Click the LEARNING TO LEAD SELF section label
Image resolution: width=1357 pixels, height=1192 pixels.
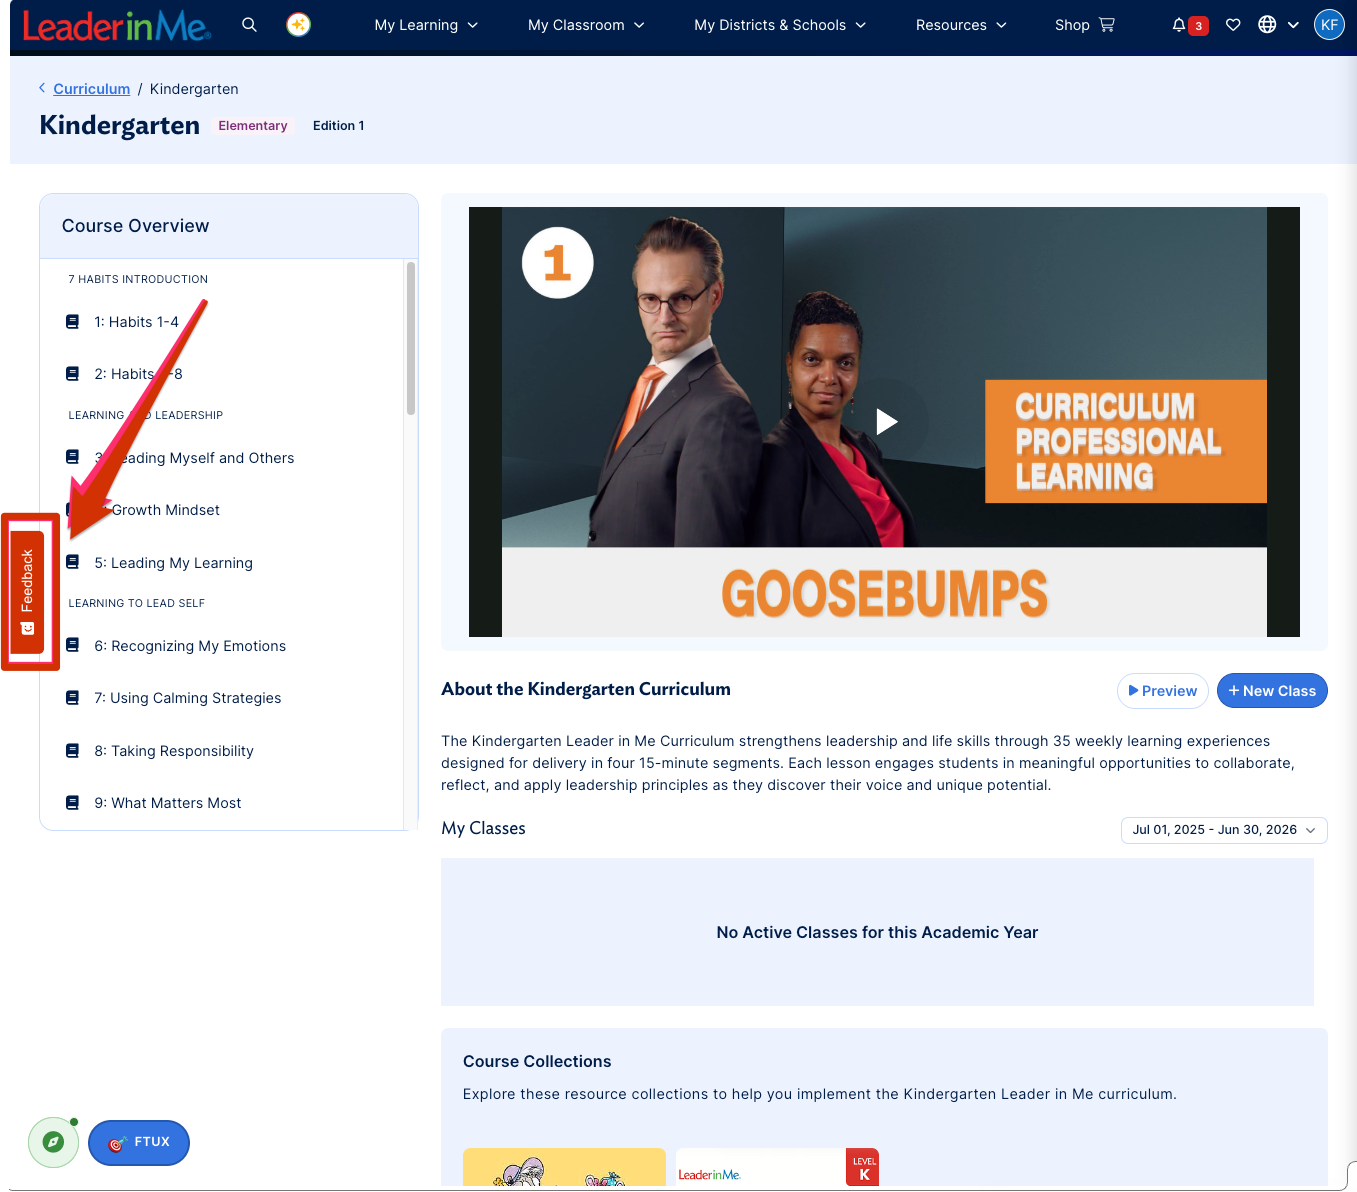[x=136, y=603]
